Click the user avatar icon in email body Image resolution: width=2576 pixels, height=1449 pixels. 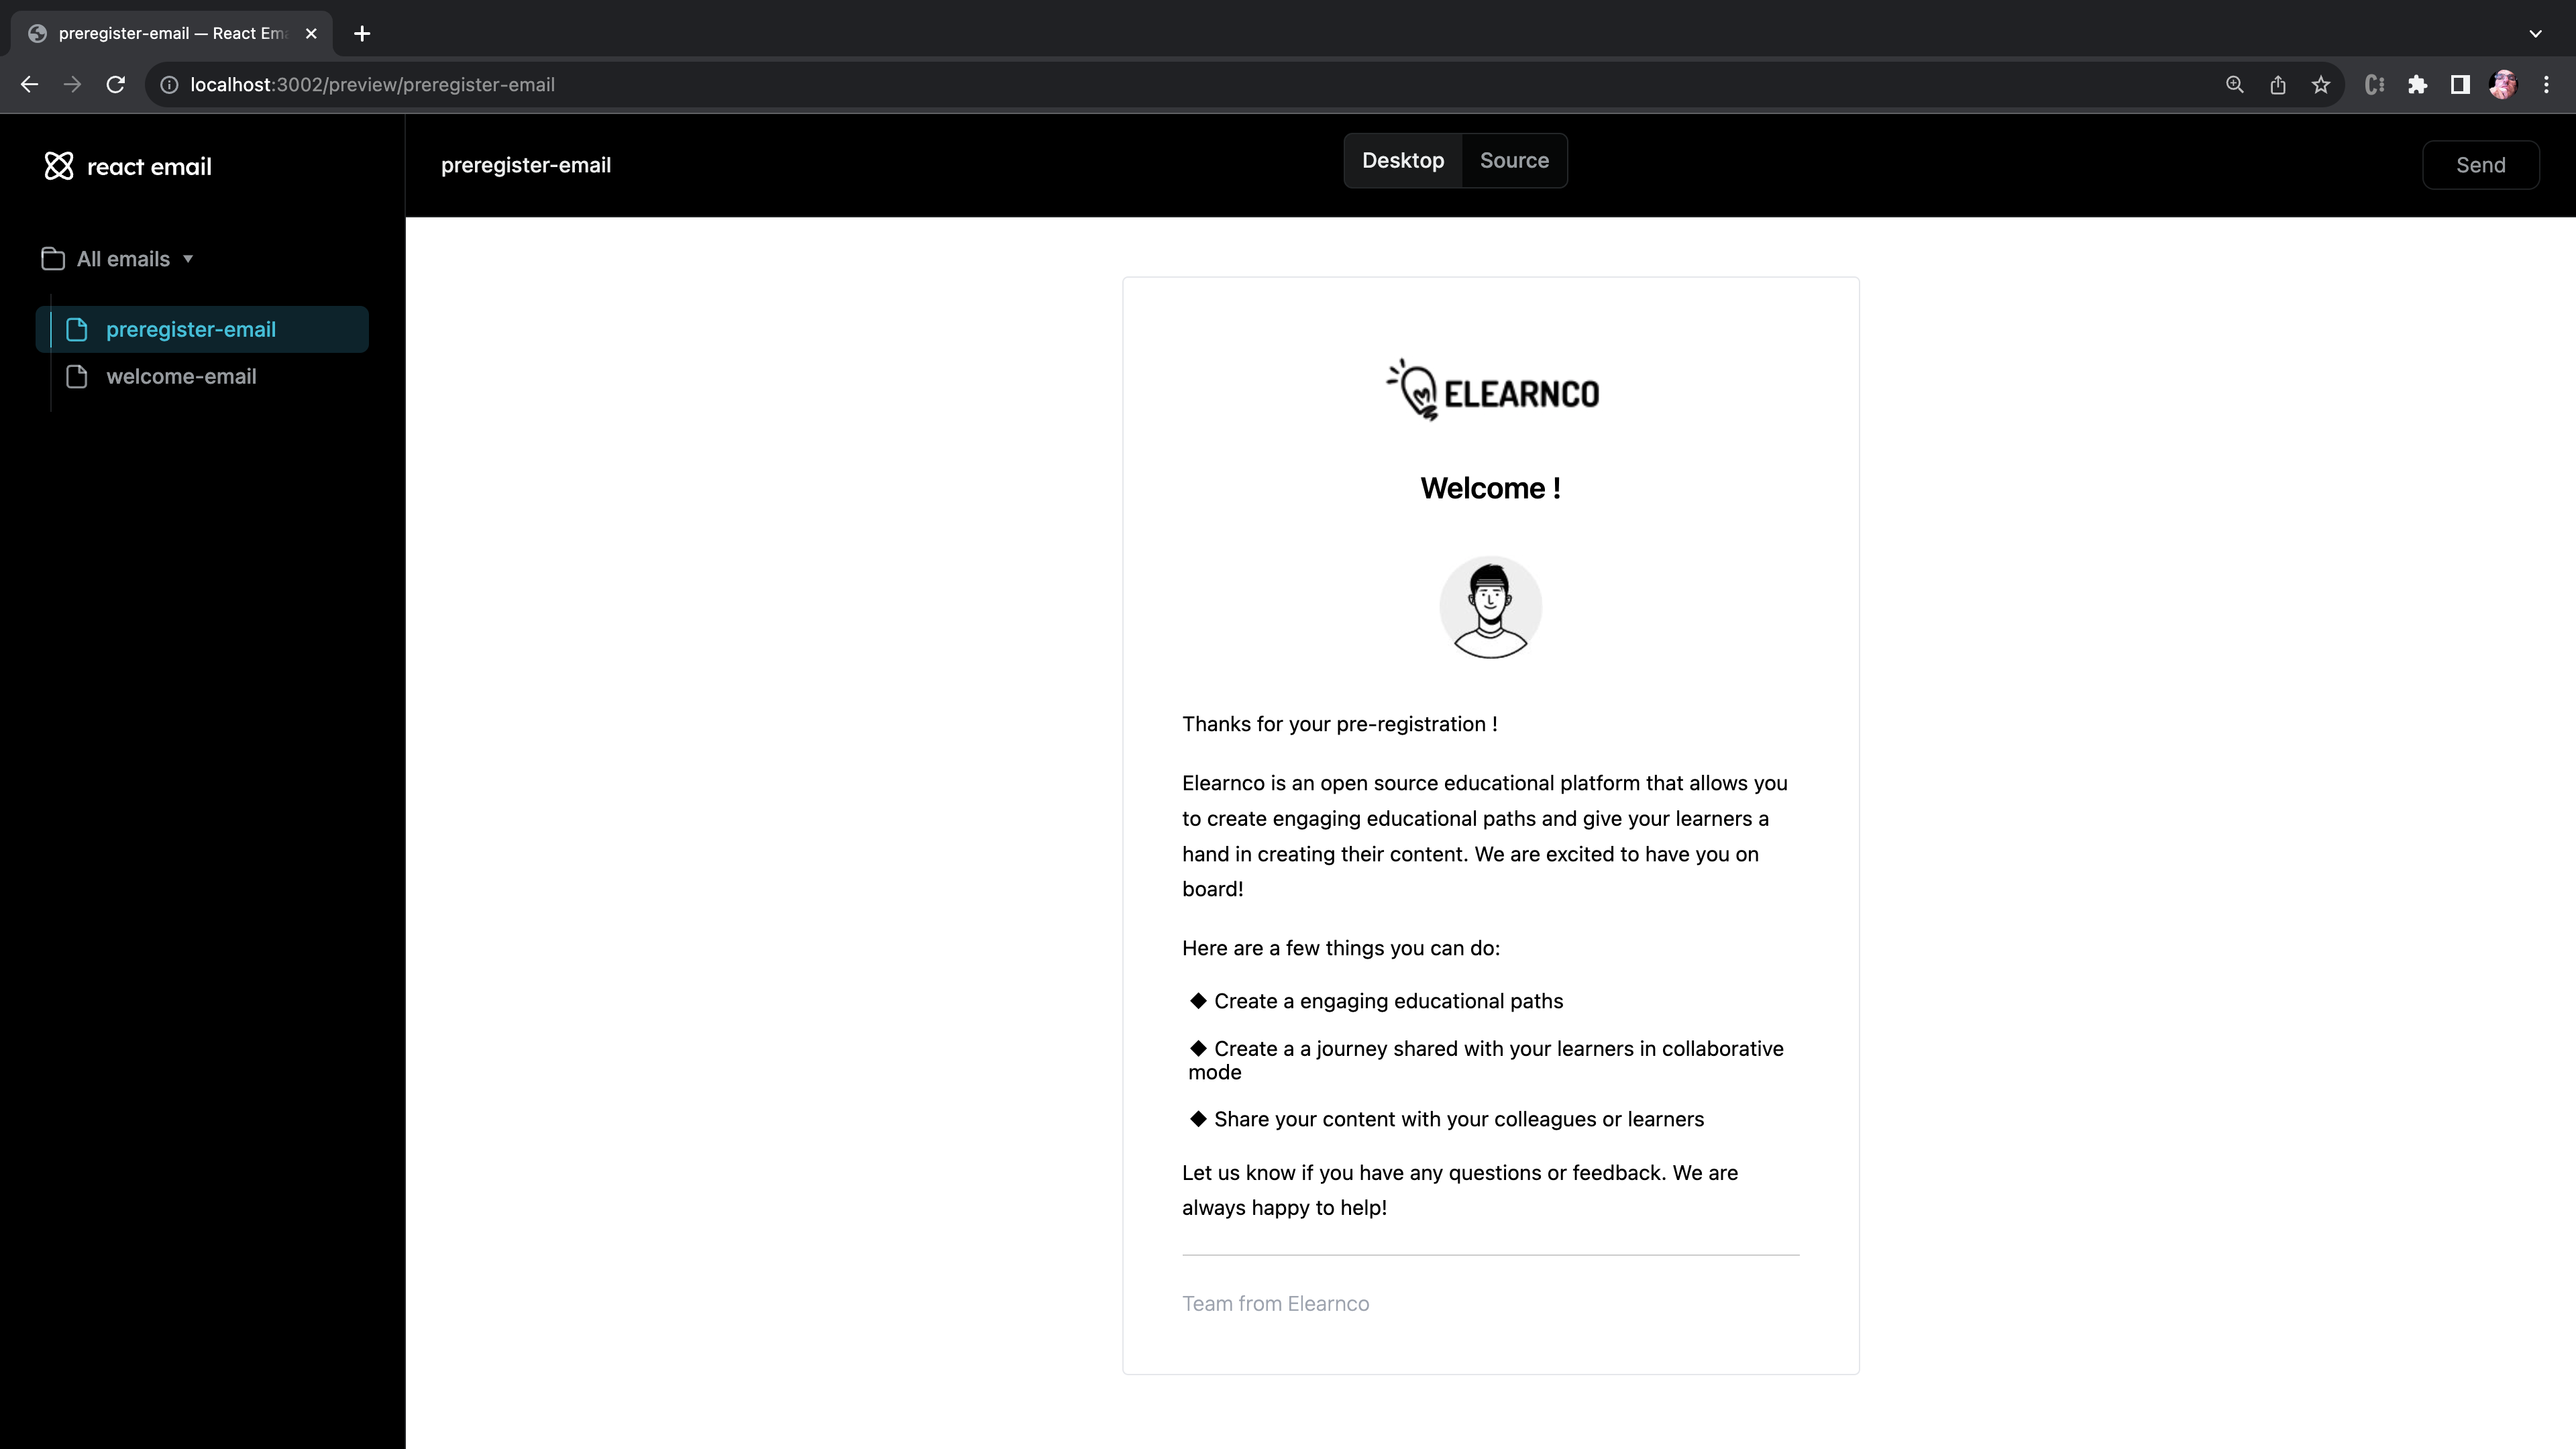coord(1490,607)
